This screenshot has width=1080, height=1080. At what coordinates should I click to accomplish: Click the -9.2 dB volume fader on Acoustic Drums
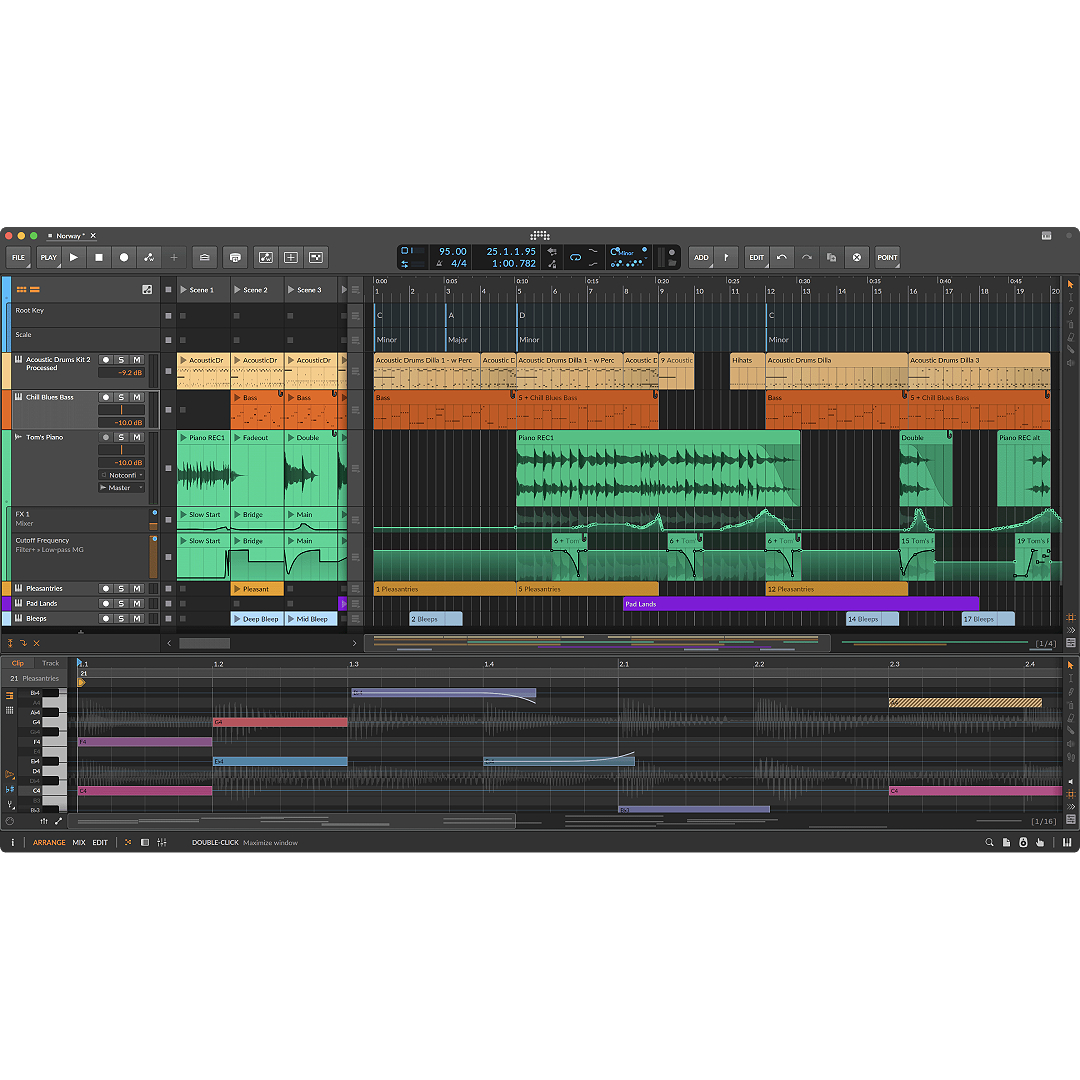tap(121, 372)
